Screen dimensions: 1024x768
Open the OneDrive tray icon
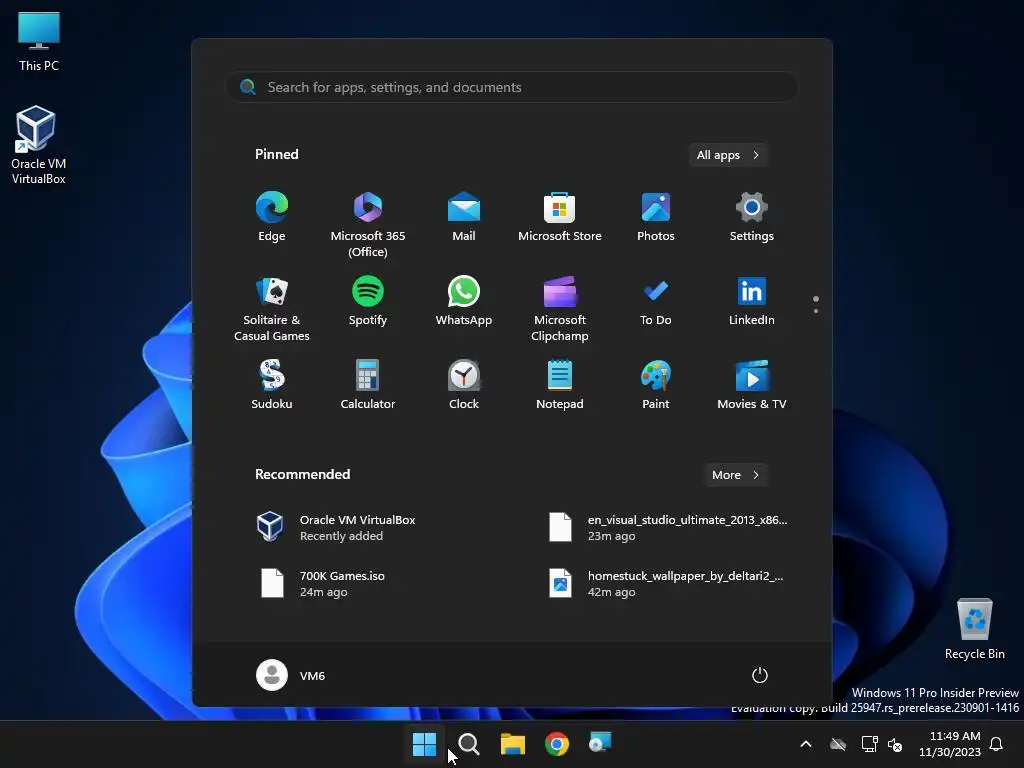click(x=838, y=744)
